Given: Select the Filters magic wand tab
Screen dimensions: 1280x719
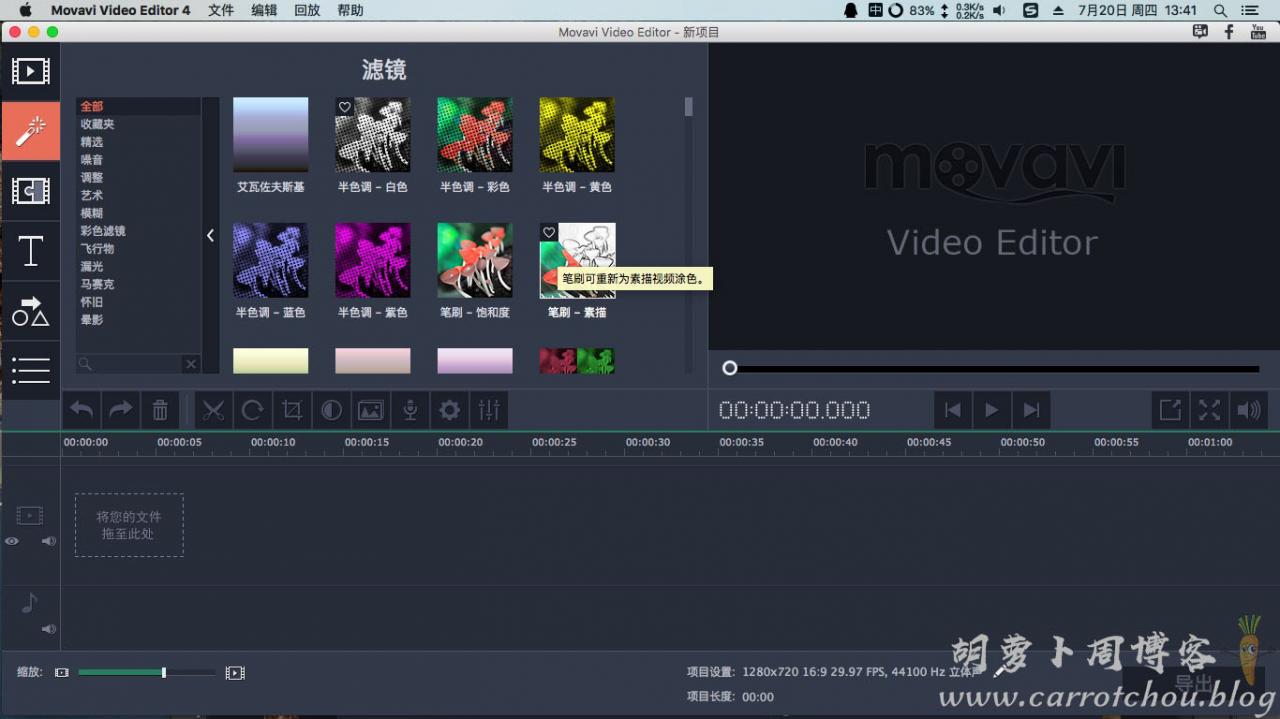Looking at the screenshot, I should click(x=30, y=131).
